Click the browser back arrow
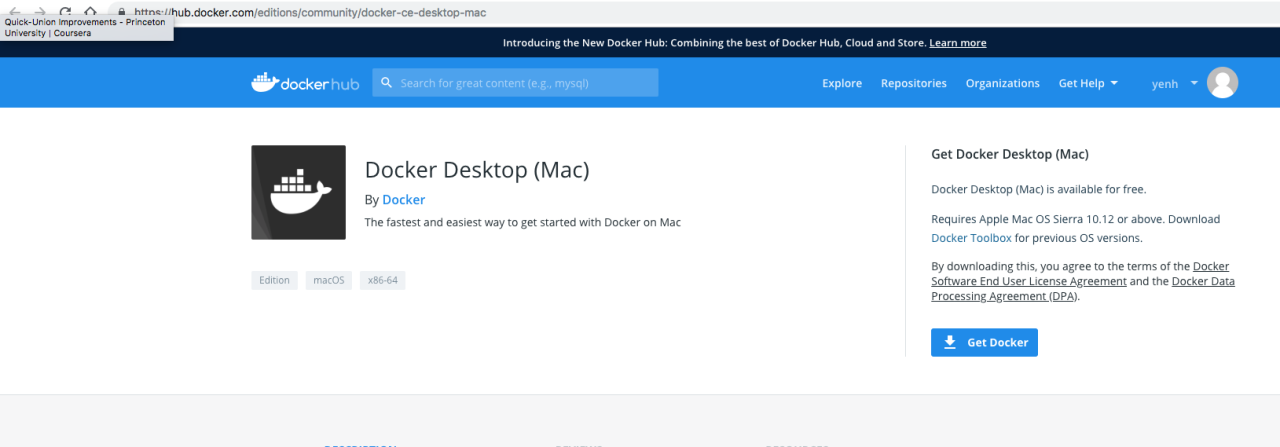Viewport: 1280px width, 447px height. coord(14,12)
